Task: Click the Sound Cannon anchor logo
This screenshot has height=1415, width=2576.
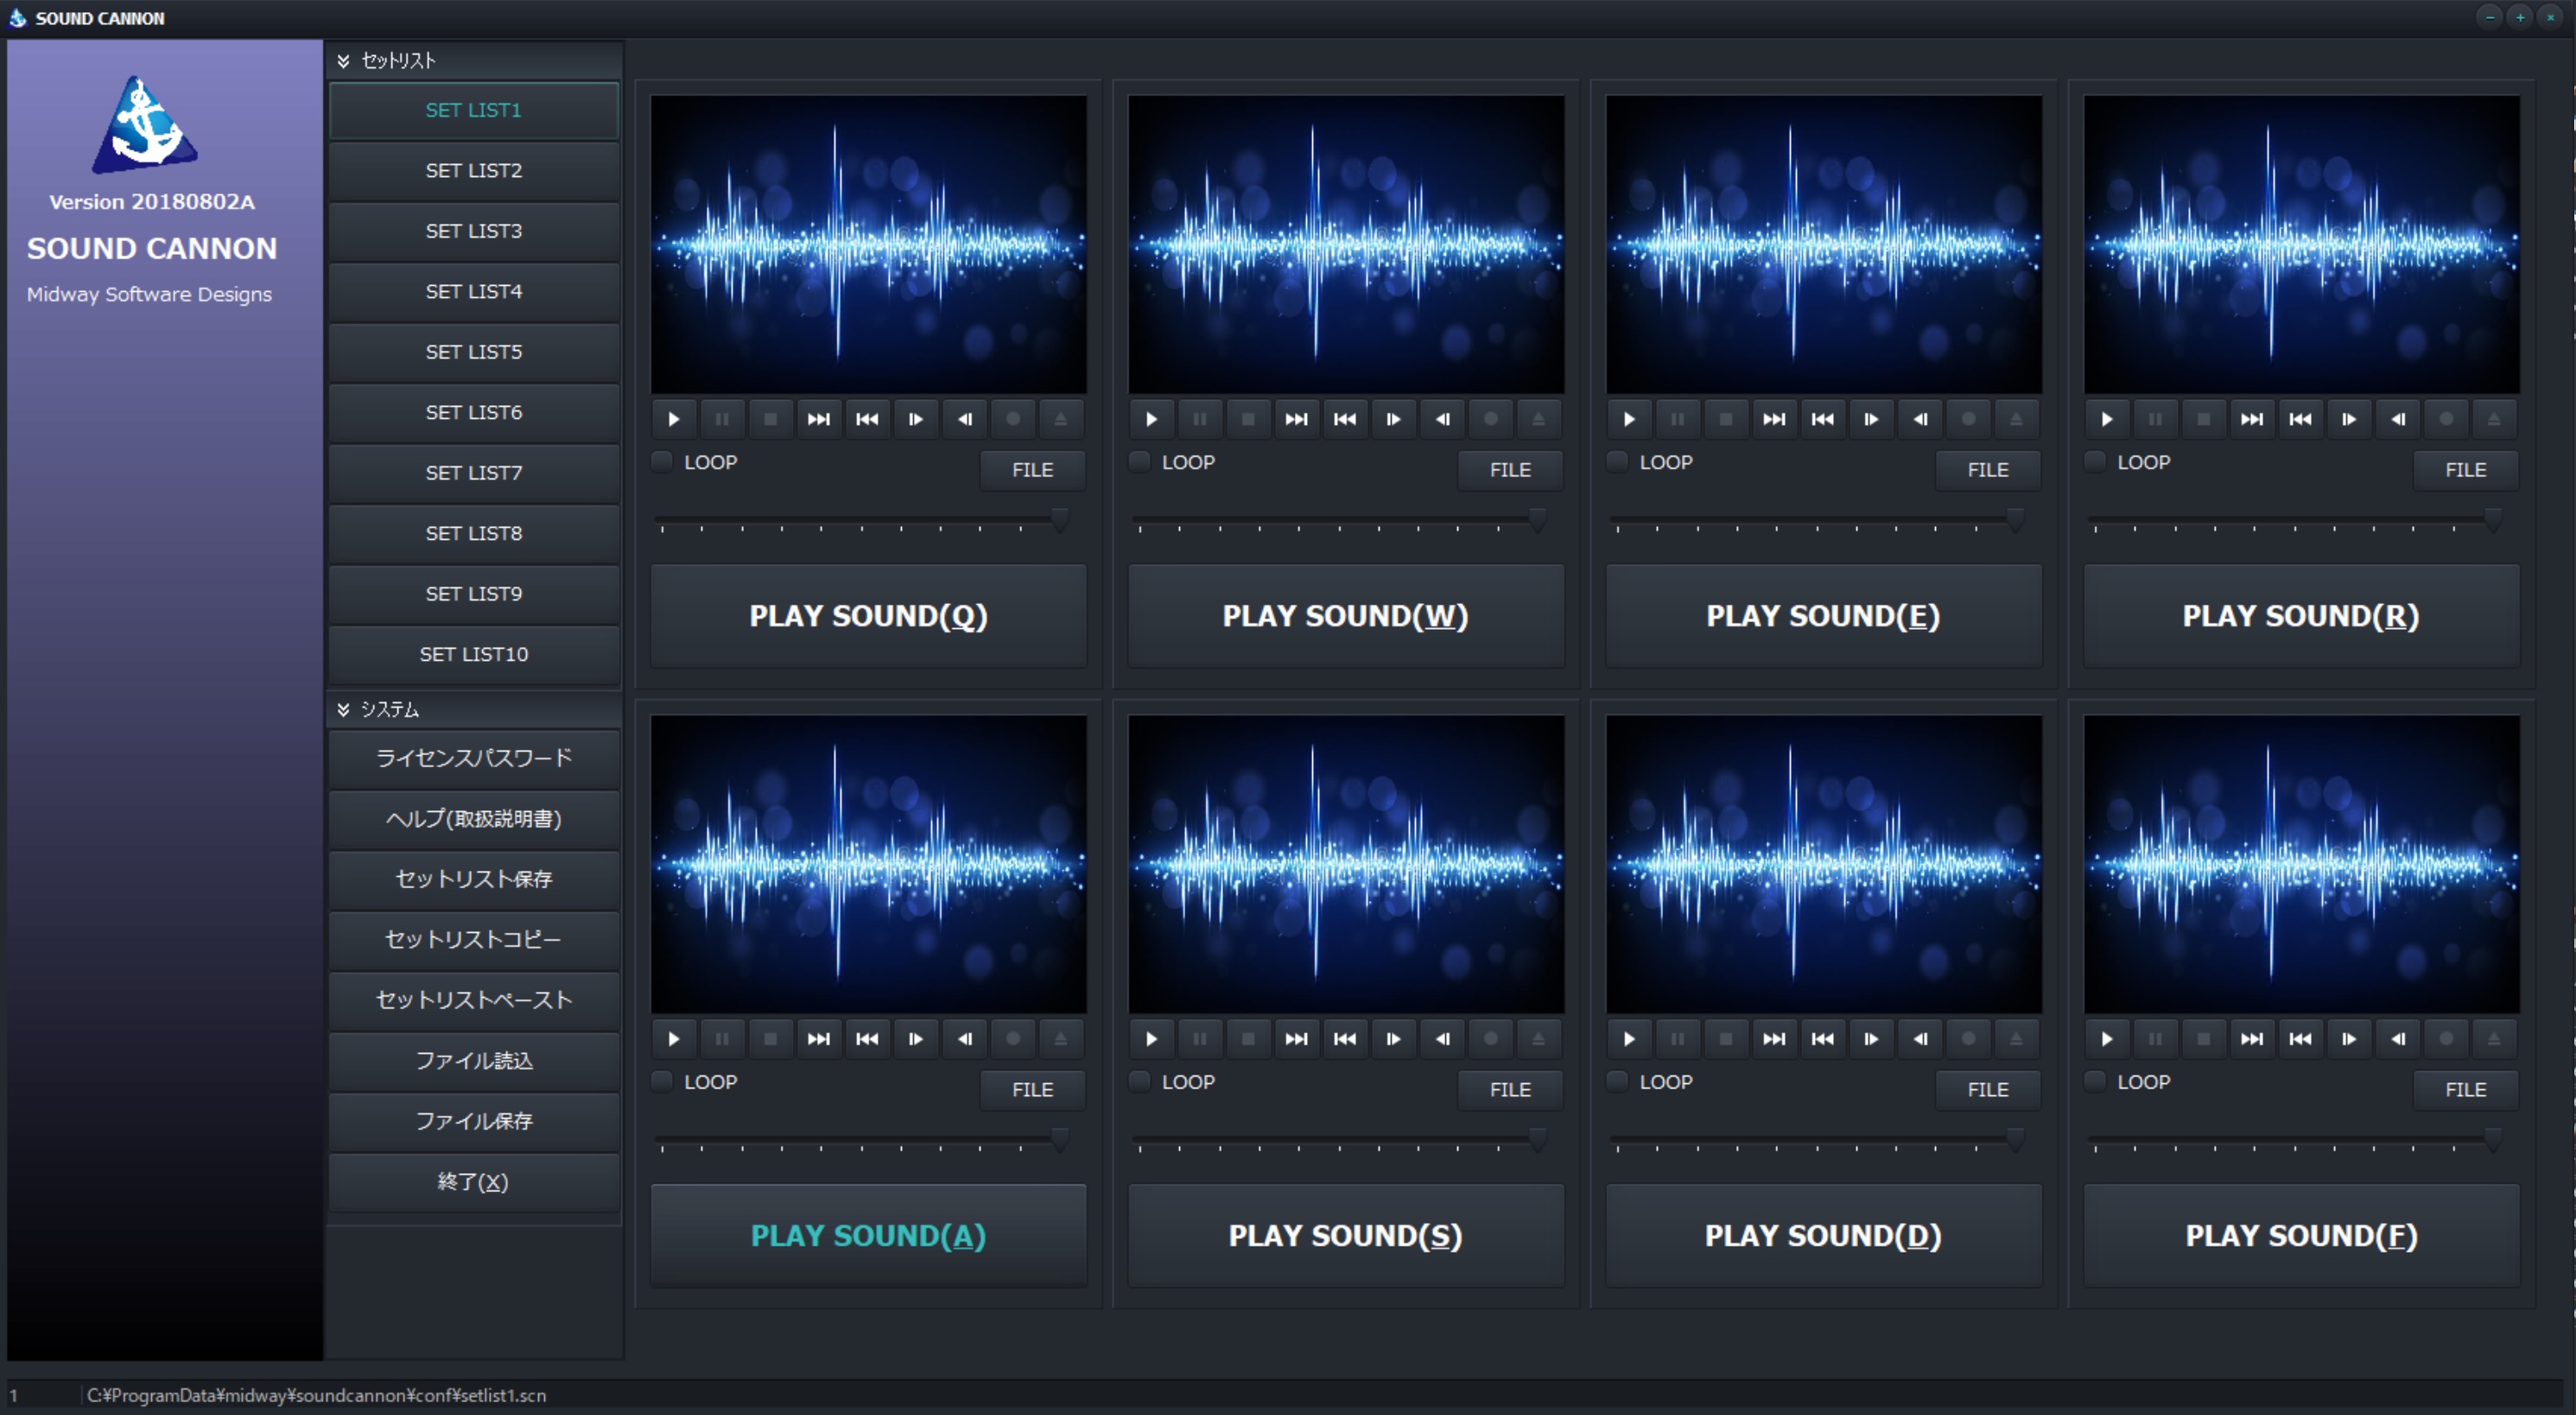Action: tap(145, 125)
